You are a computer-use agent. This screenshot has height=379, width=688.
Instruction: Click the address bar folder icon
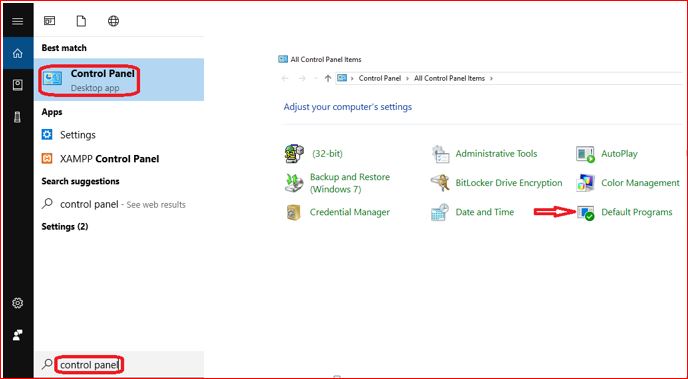342,78
